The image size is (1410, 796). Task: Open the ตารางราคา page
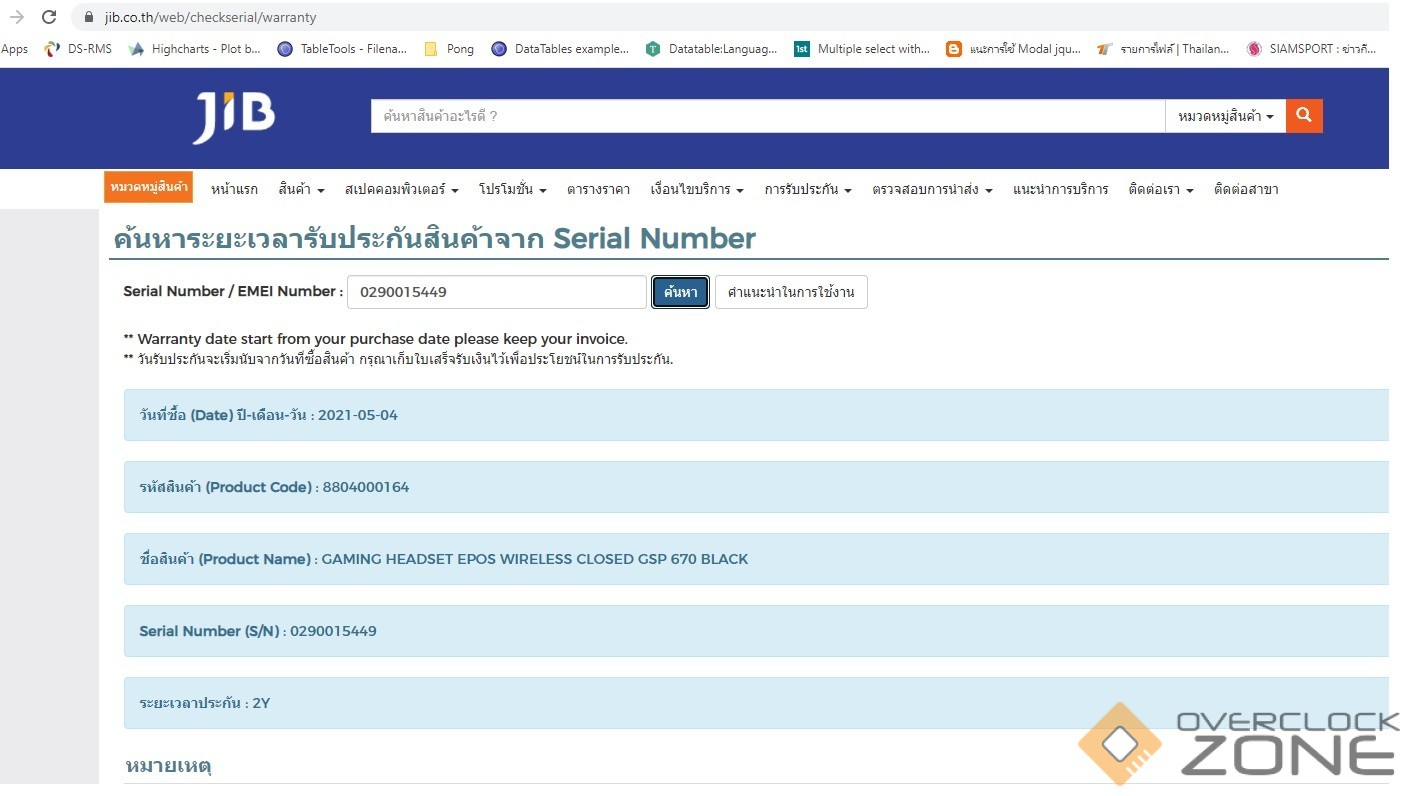click(598, 189)
